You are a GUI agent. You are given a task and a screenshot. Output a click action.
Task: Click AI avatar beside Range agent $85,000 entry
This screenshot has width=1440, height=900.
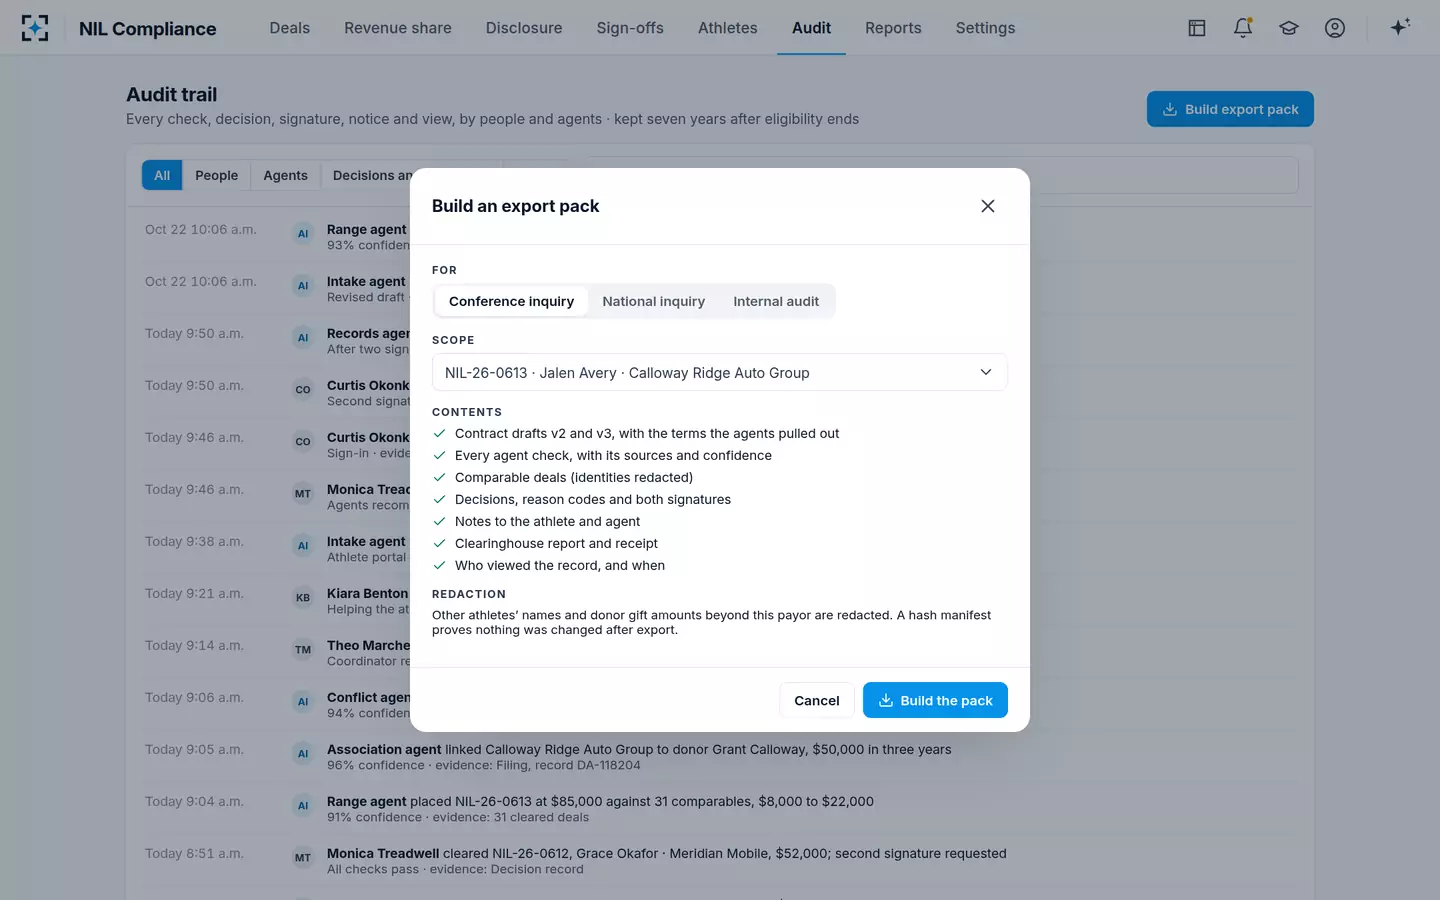(303, 806)
